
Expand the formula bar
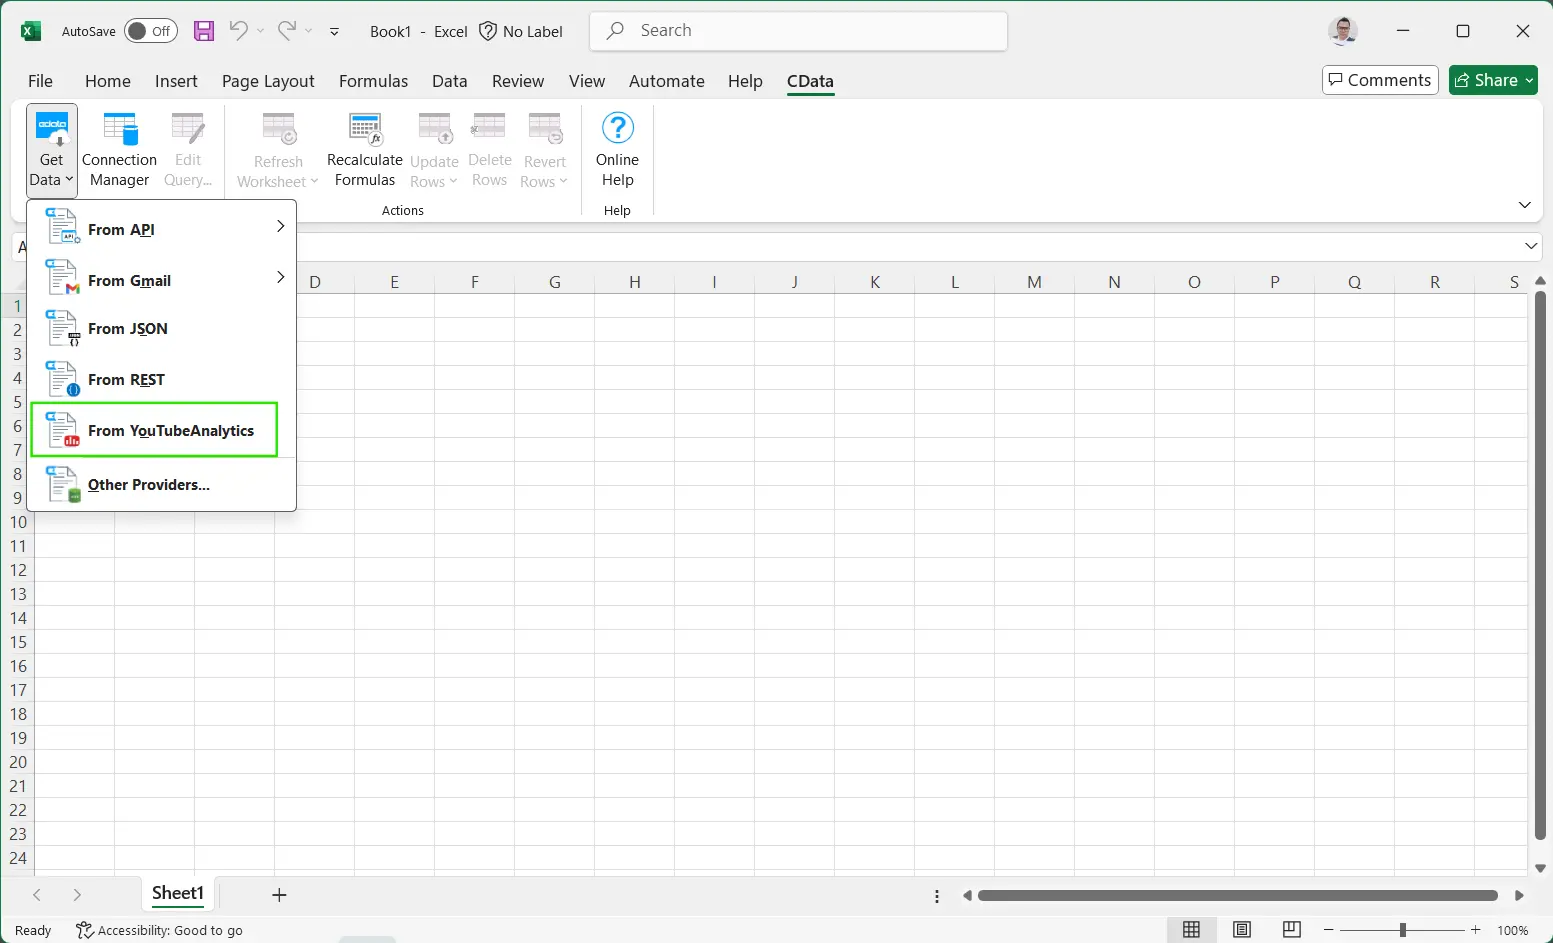(x=1530, y=246)
